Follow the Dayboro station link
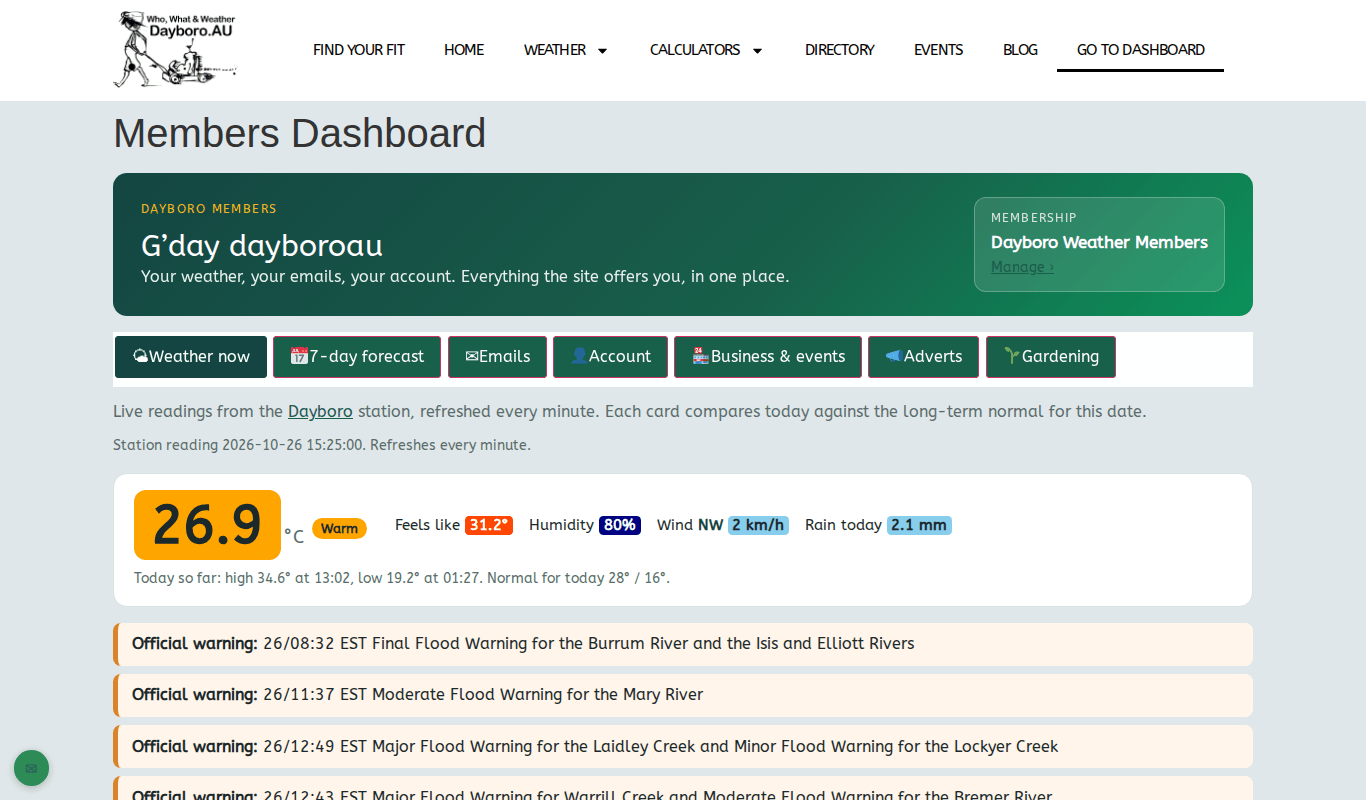1366x800 pixels. coord(320,411)
